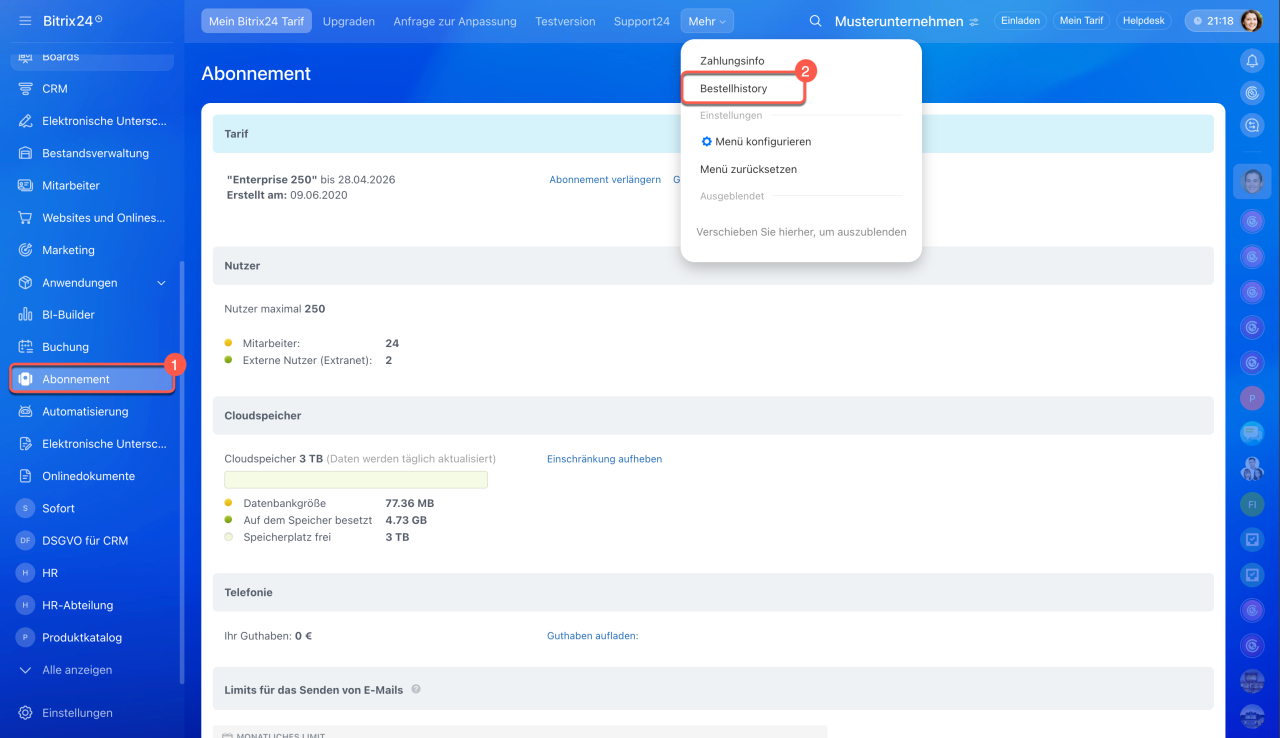This screenshot has height=738, width=1280.
Task: Collapse the Mehr dropdown menu
Action: [x=707, y=21]
